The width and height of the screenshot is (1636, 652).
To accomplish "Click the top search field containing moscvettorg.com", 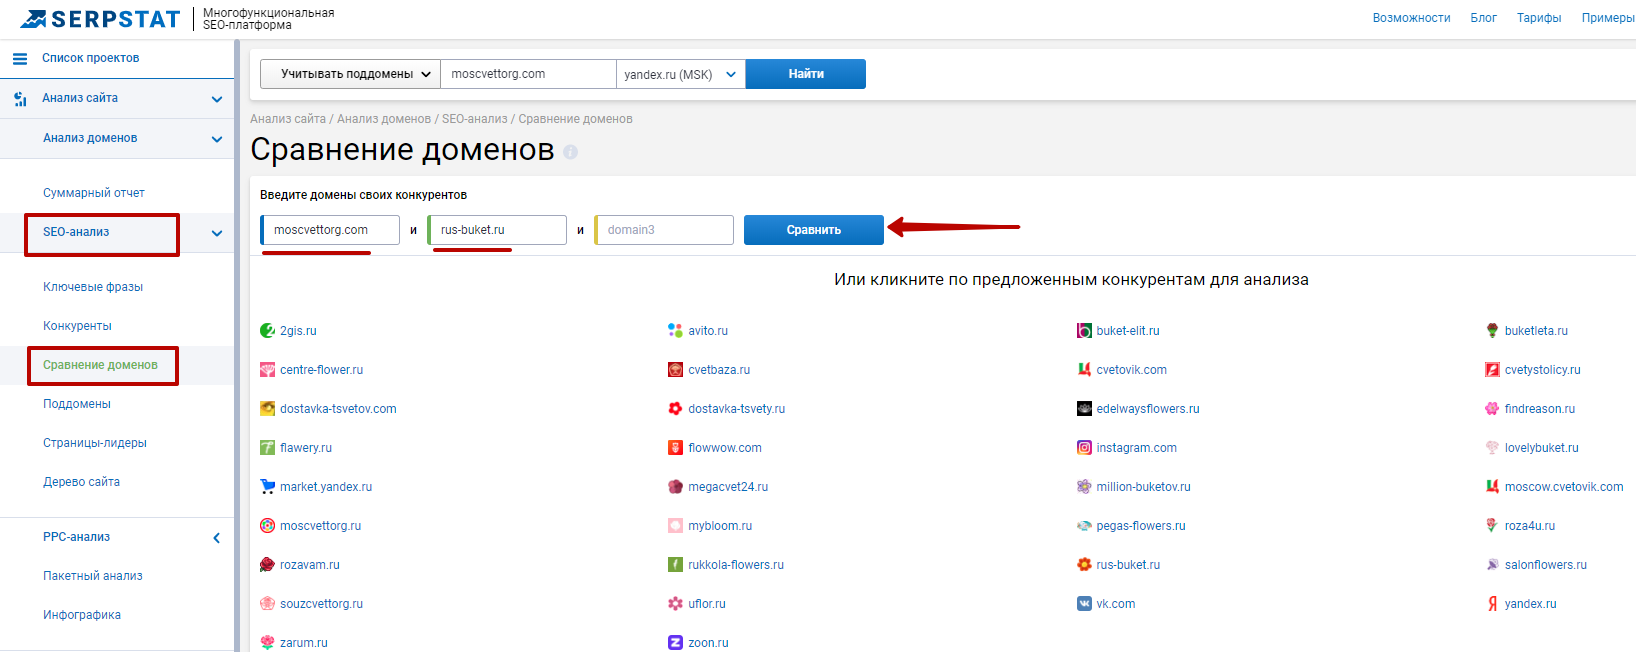I will pyautogui.click(x=528, y=74).
